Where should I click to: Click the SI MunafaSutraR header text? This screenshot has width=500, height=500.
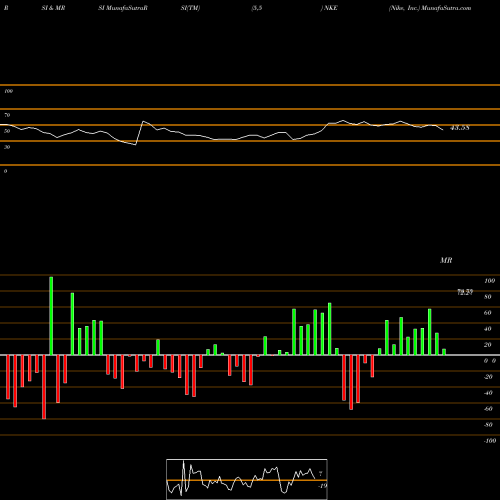(123, 8)
